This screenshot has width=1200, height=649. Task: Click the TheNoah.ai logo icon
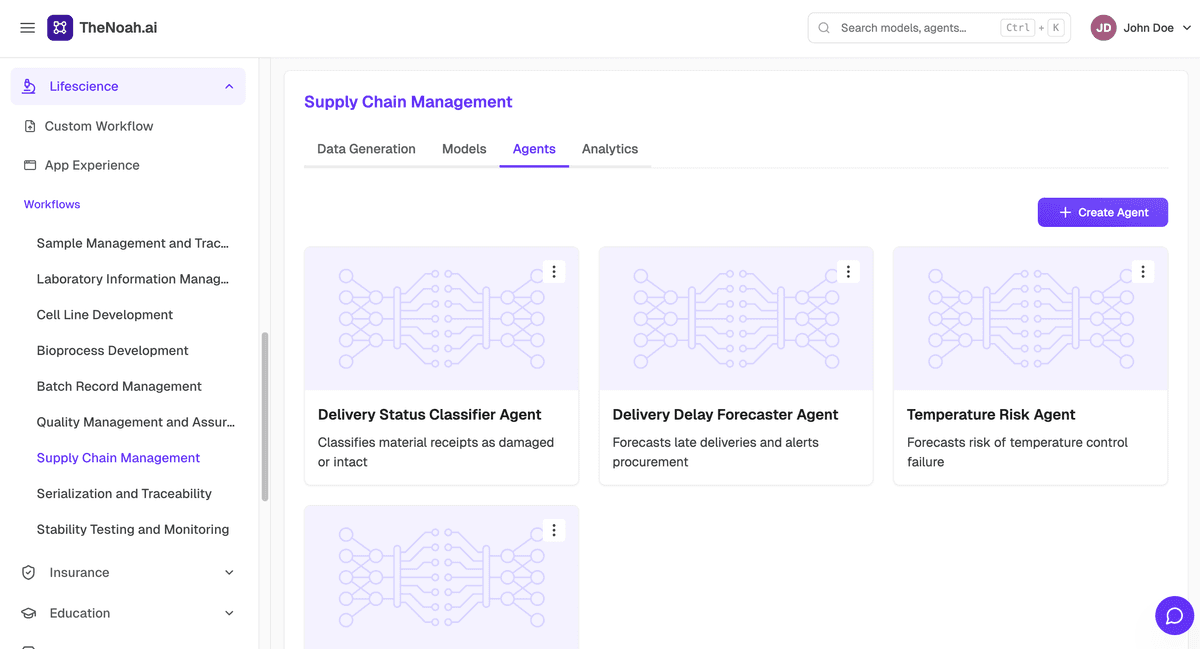(60, 28)
